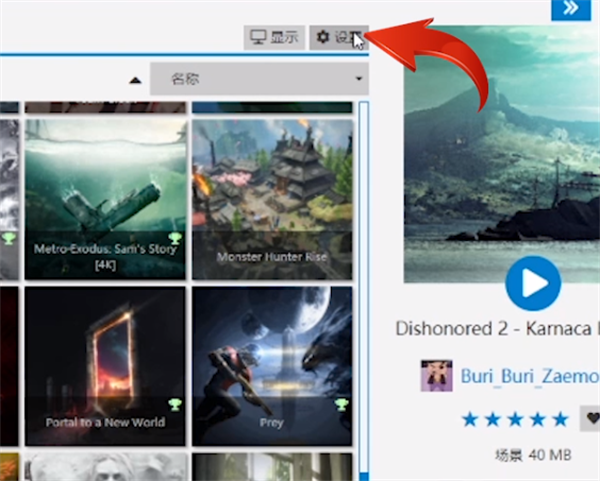Click Buri_Buri_Zaemon's avatar image
The image size is (600, 481).
(x=437, y=377)
